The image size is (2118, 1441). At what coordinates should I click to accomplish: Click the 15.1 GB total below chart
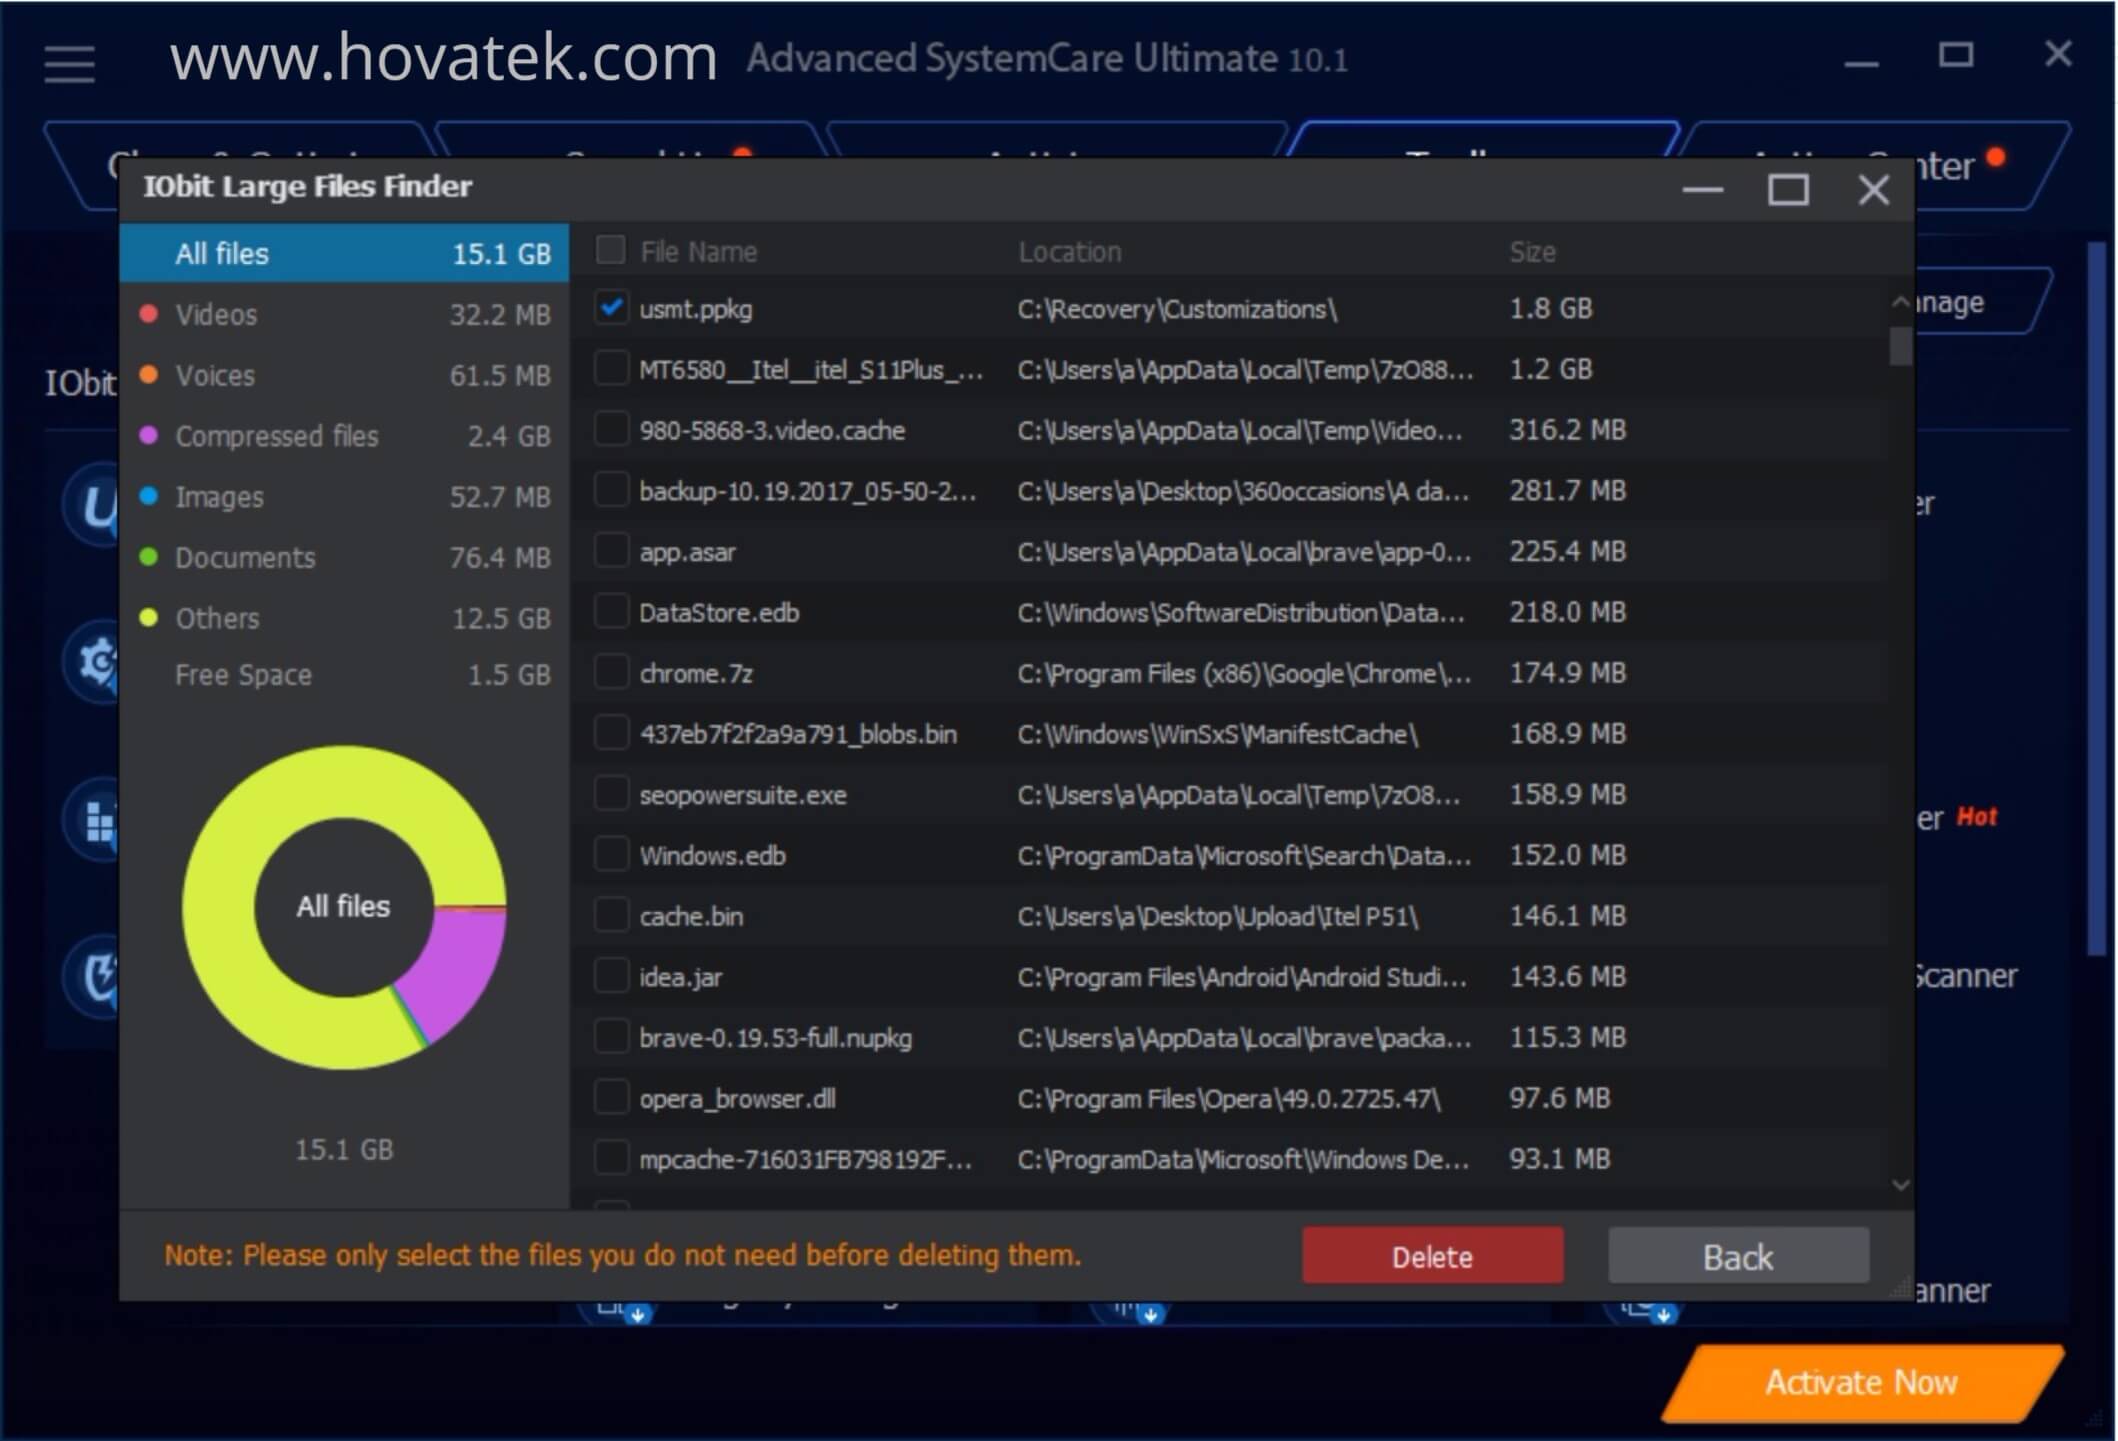[344, 1149]
